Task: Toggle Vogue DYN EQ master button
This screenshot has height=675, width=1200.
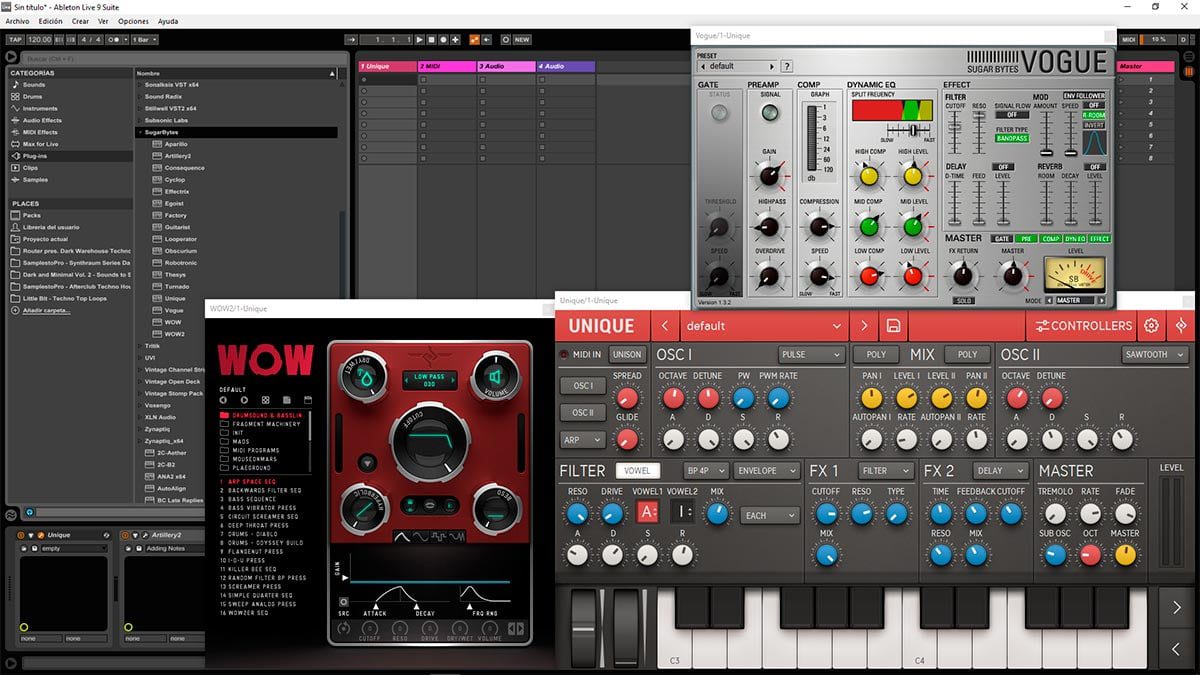Action: [x=1075, y=239]
